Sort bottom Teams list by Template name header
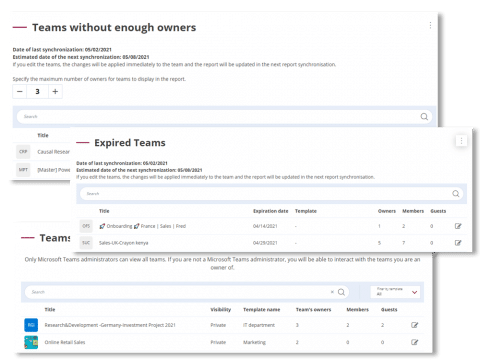Viewport: 480px width, 360px height. pos(262,310)
